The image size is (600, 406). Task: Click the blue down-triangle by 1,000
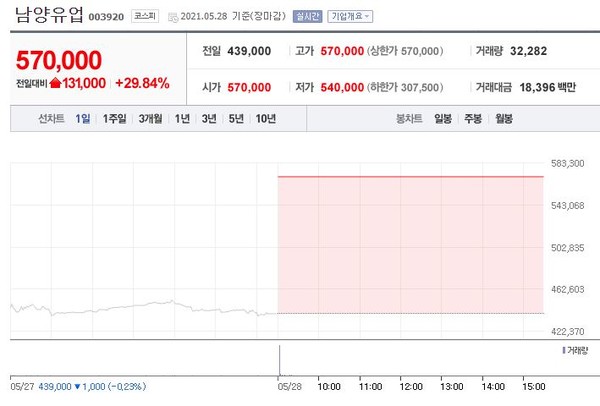[78, 385]
